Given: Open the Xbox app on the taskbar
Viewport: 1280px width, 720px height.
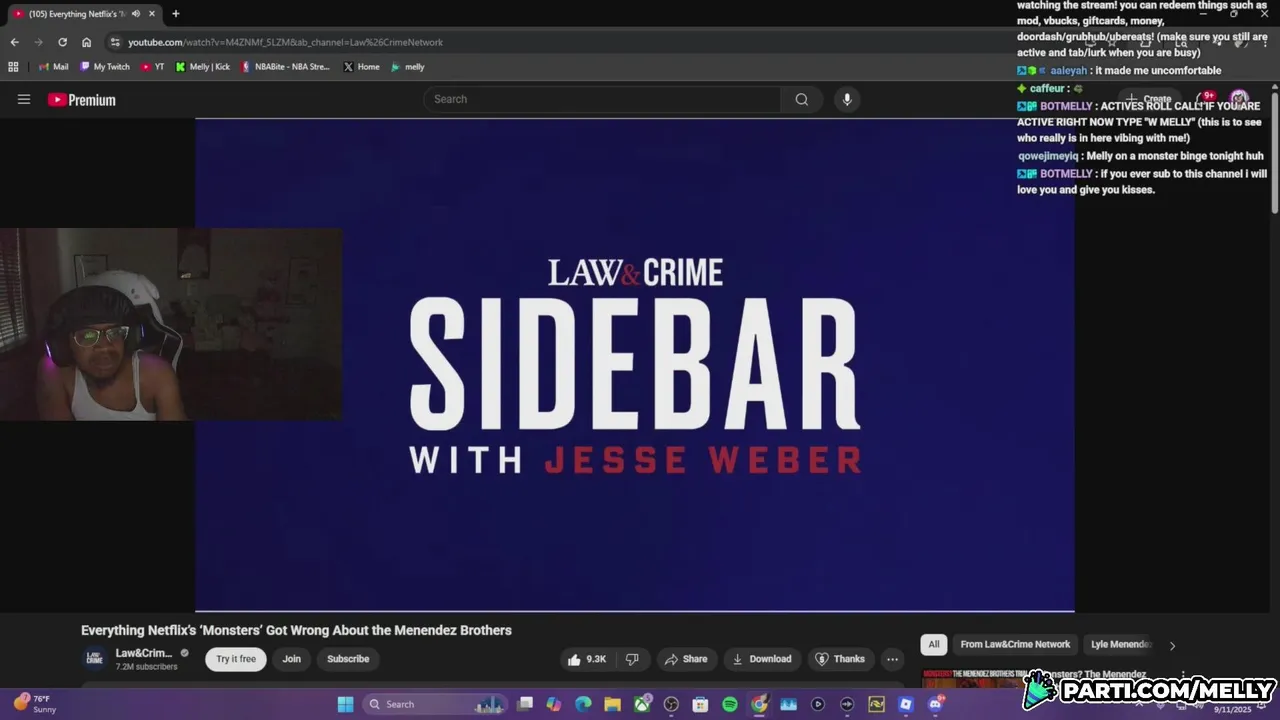Looking at the screenshot, I should (642, 704).
